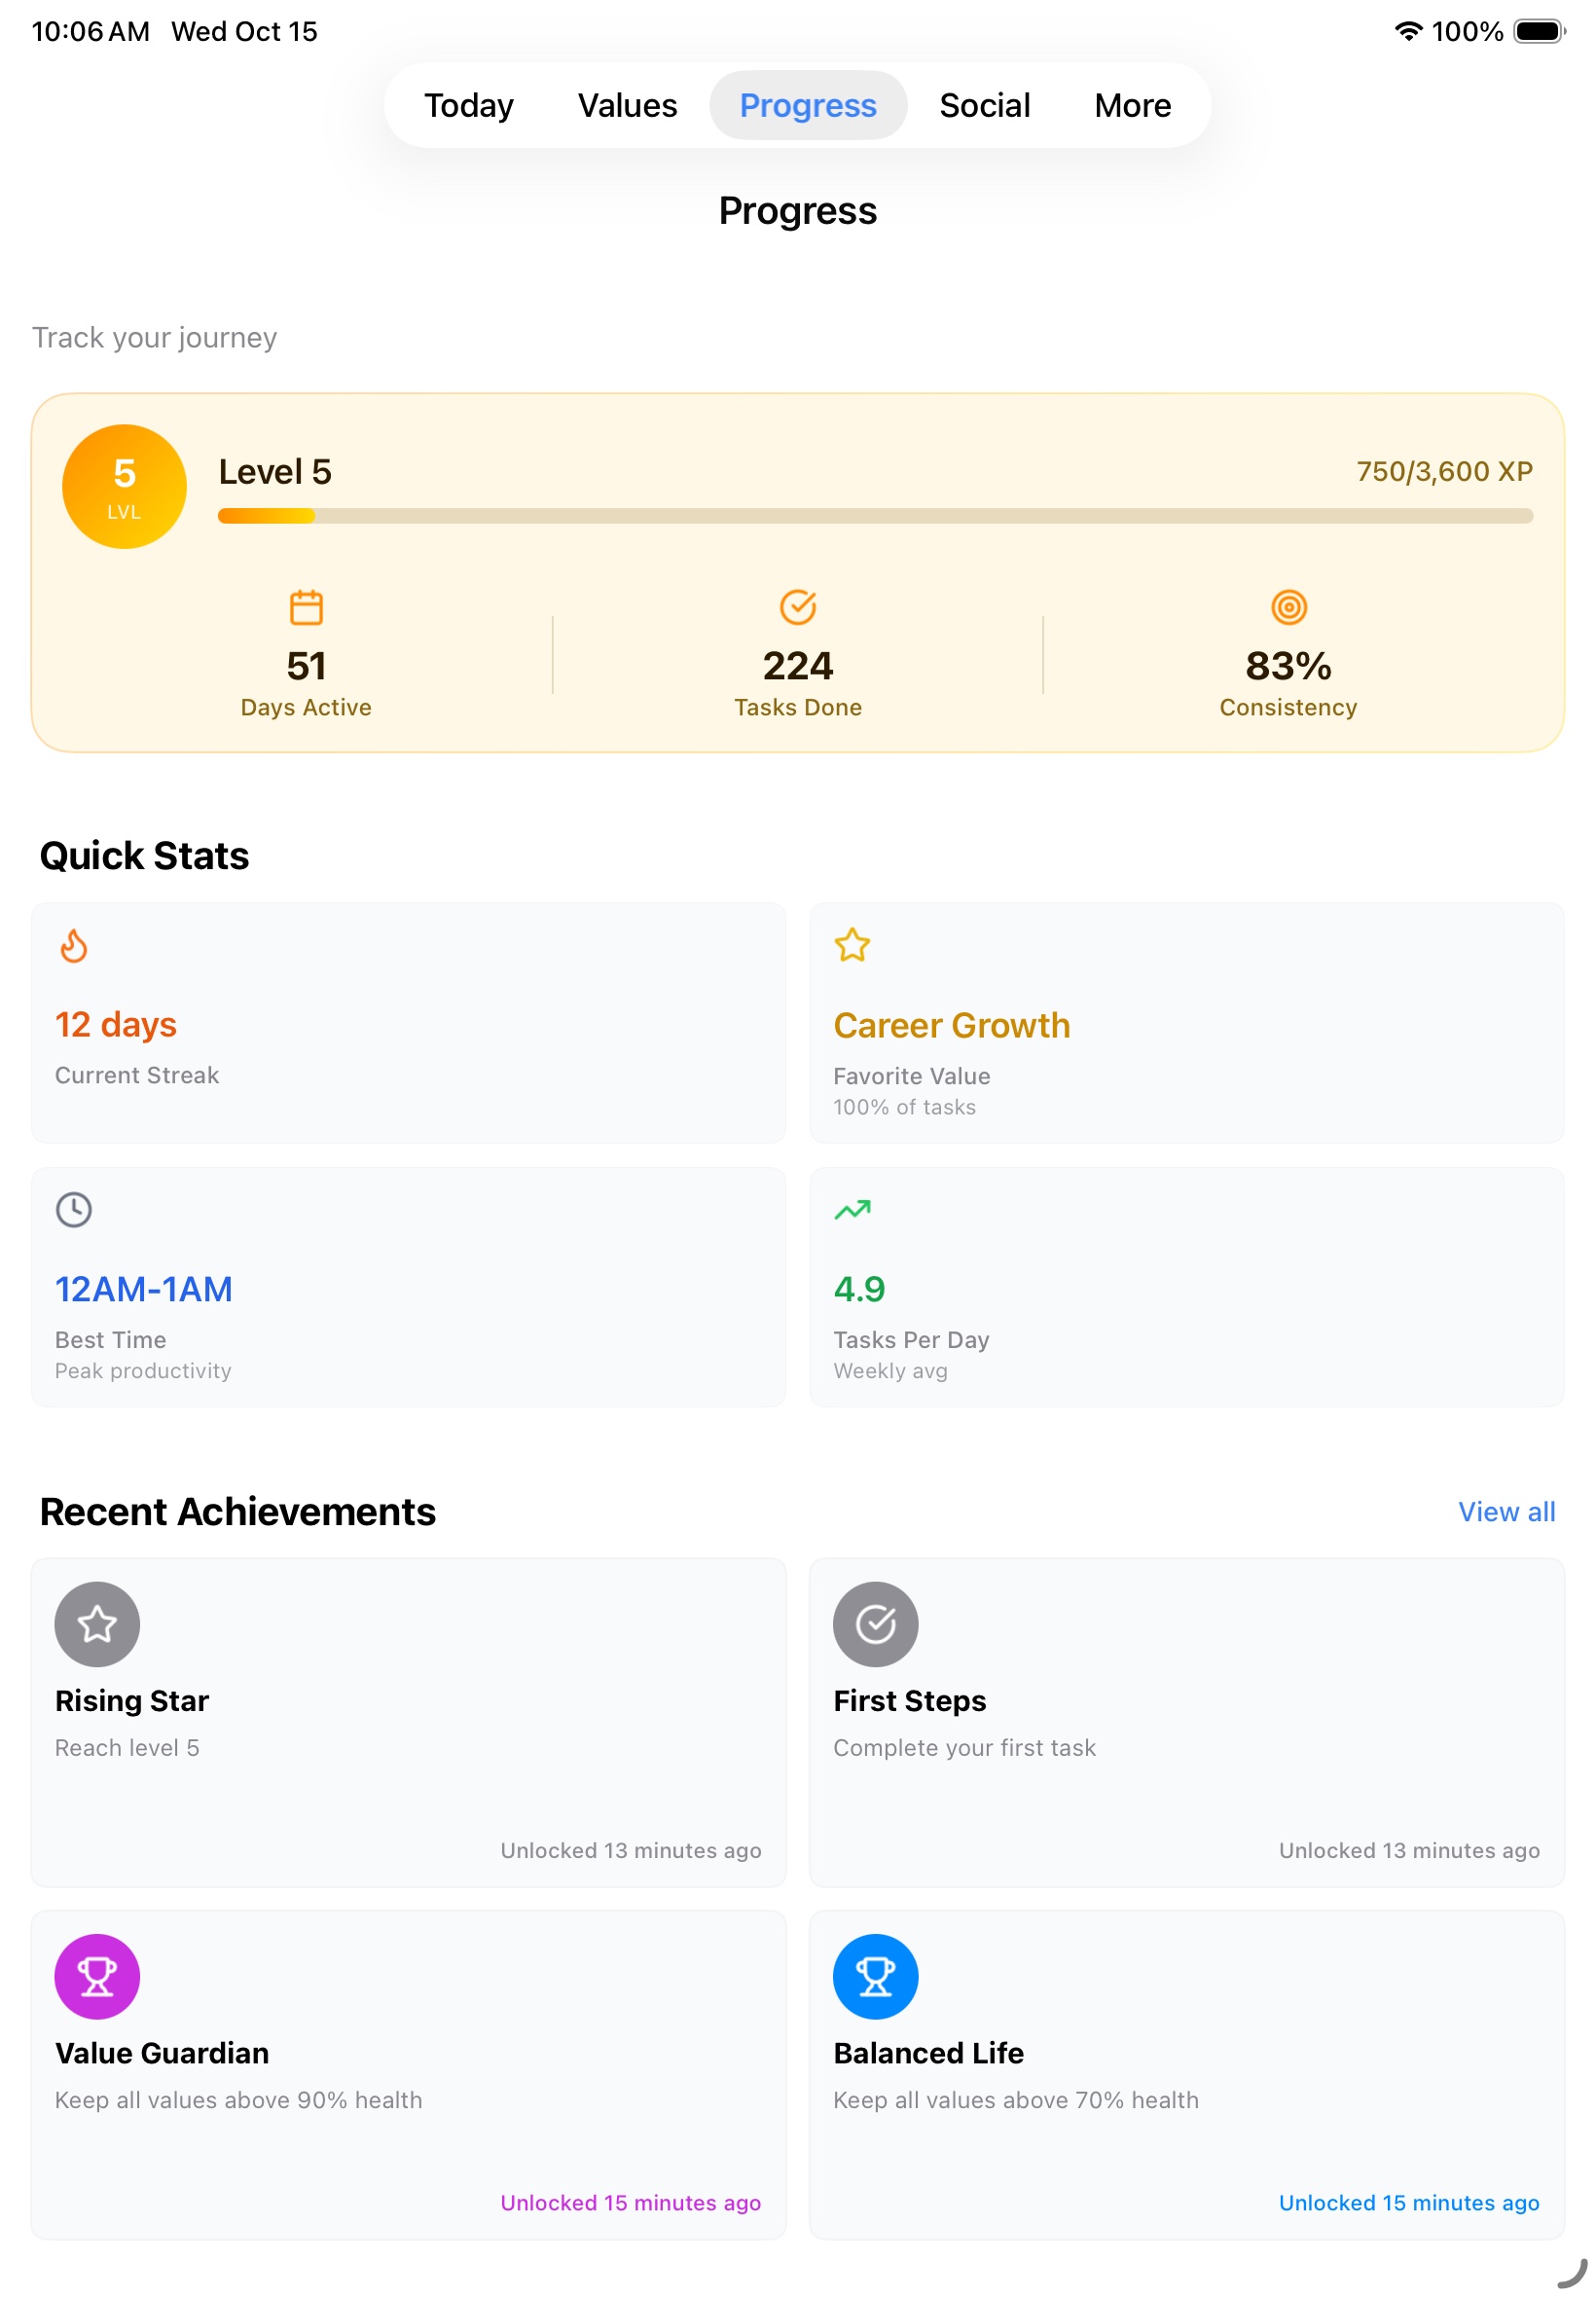Click the clock icon above Best Time

[x=74, y=1209]
